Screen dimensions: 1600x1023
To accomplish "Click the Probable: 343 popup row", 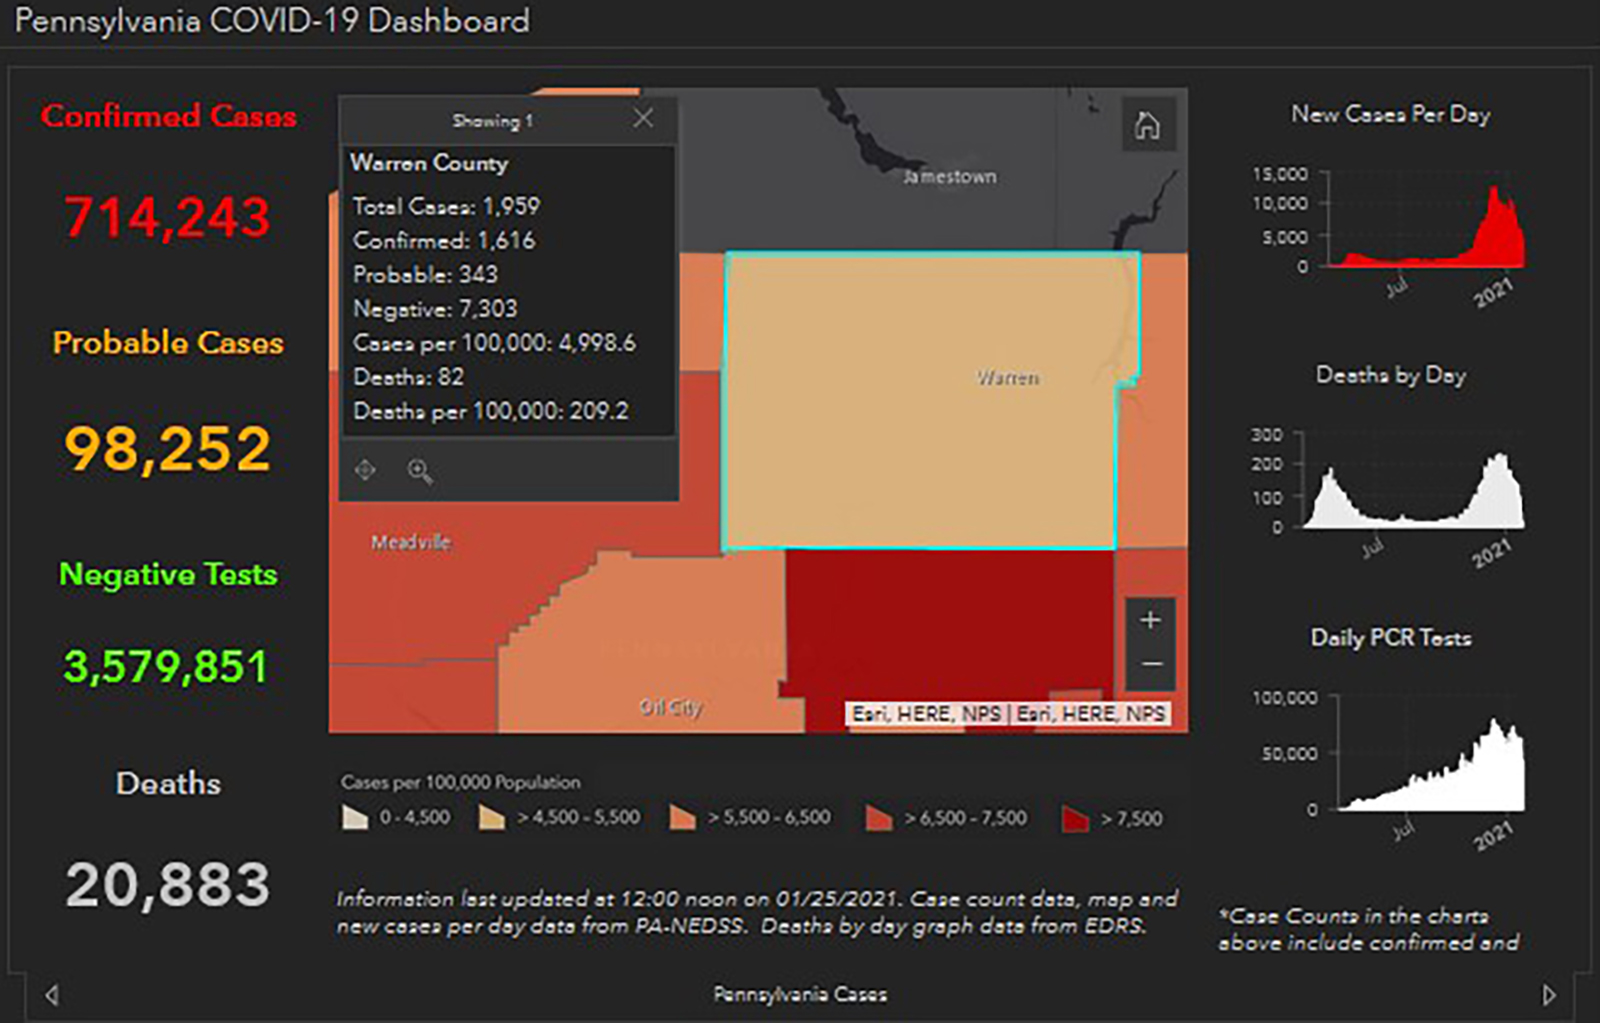I will coord(425,274).
